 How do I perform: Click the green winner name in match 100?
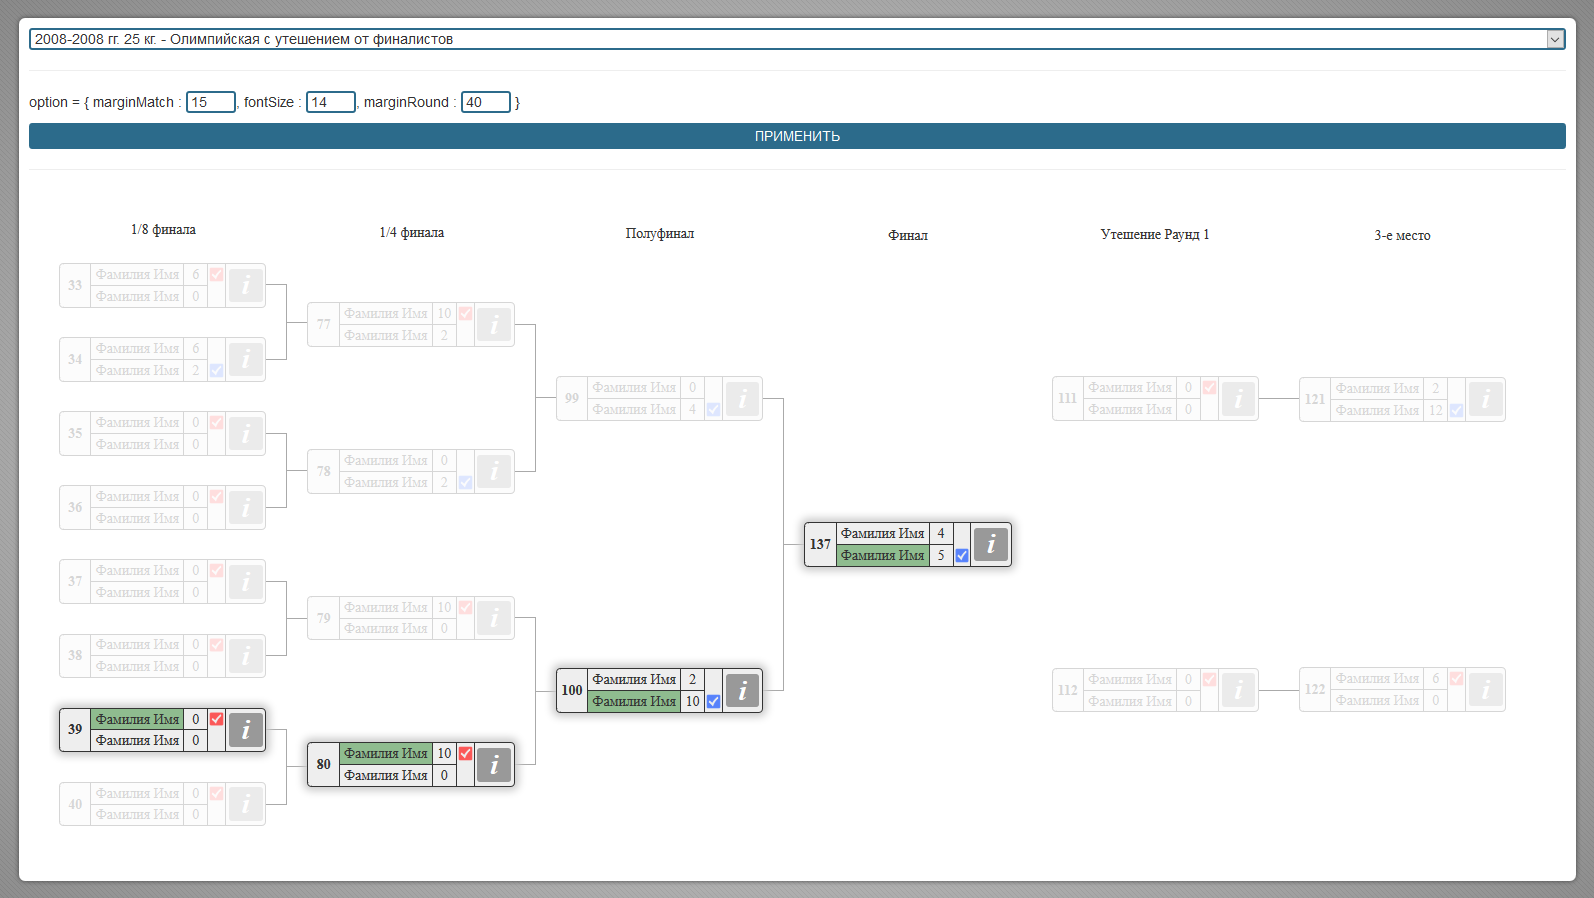[635, 702]
